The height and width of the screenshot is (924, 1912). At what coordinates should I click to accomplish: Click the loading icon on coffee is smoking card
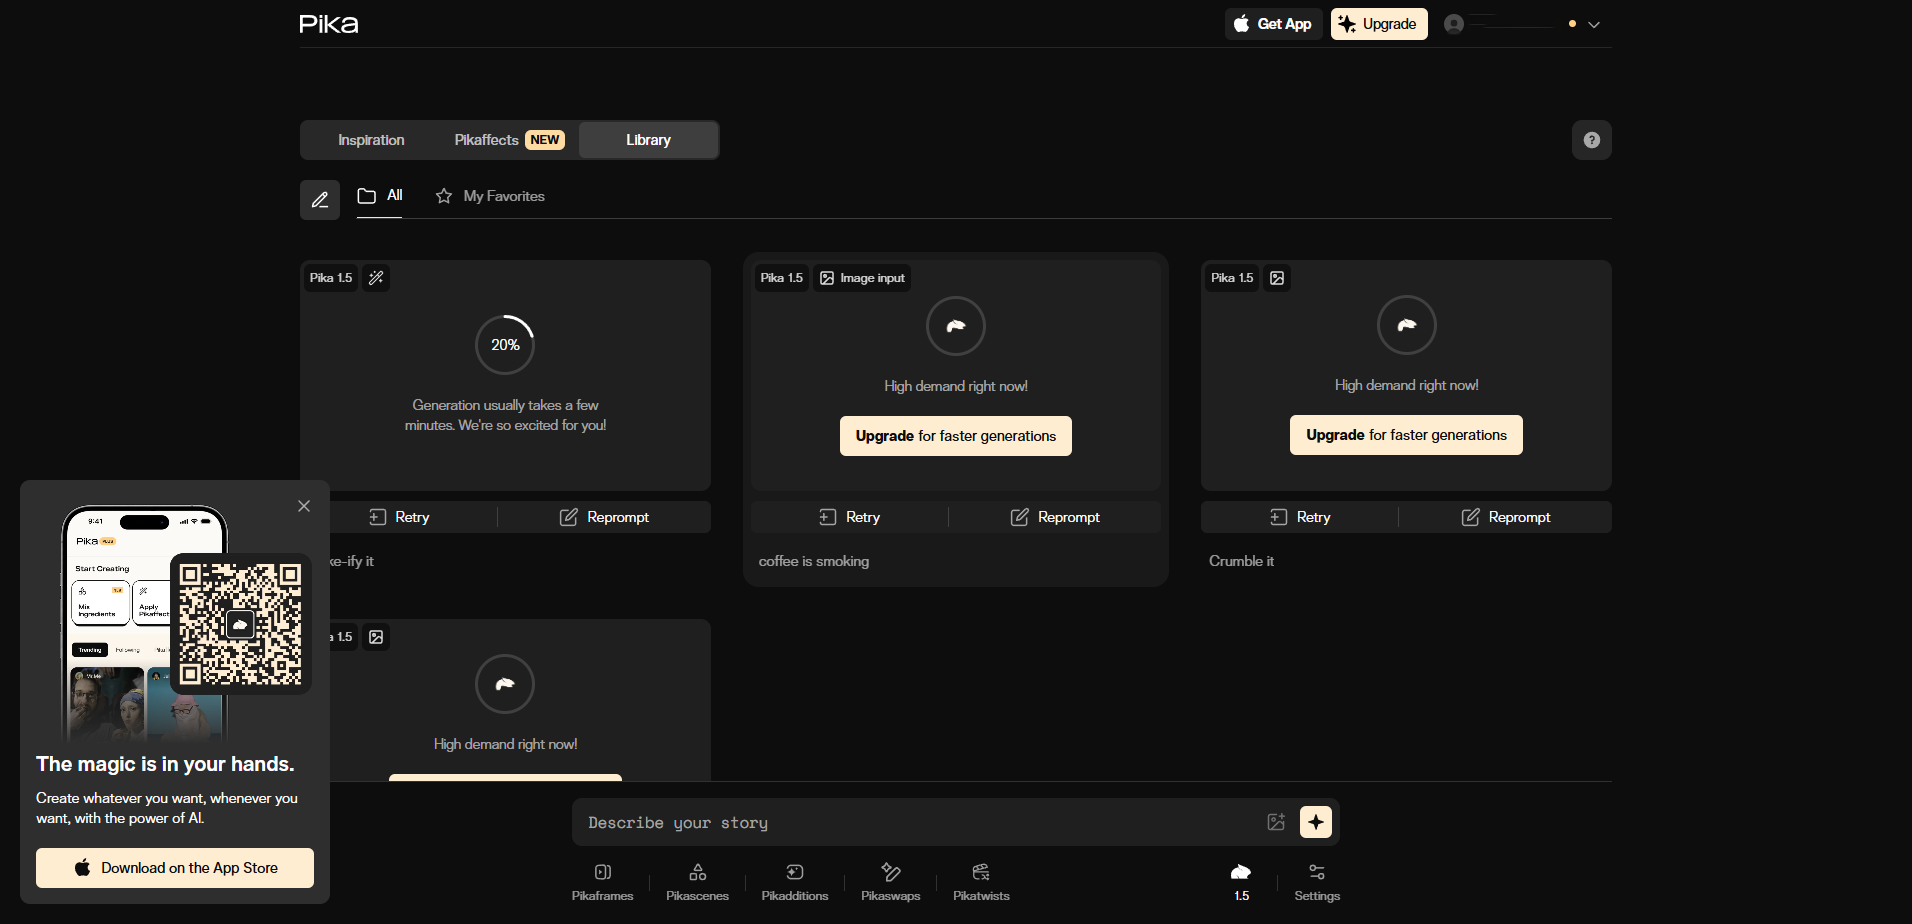pos(956,326)
